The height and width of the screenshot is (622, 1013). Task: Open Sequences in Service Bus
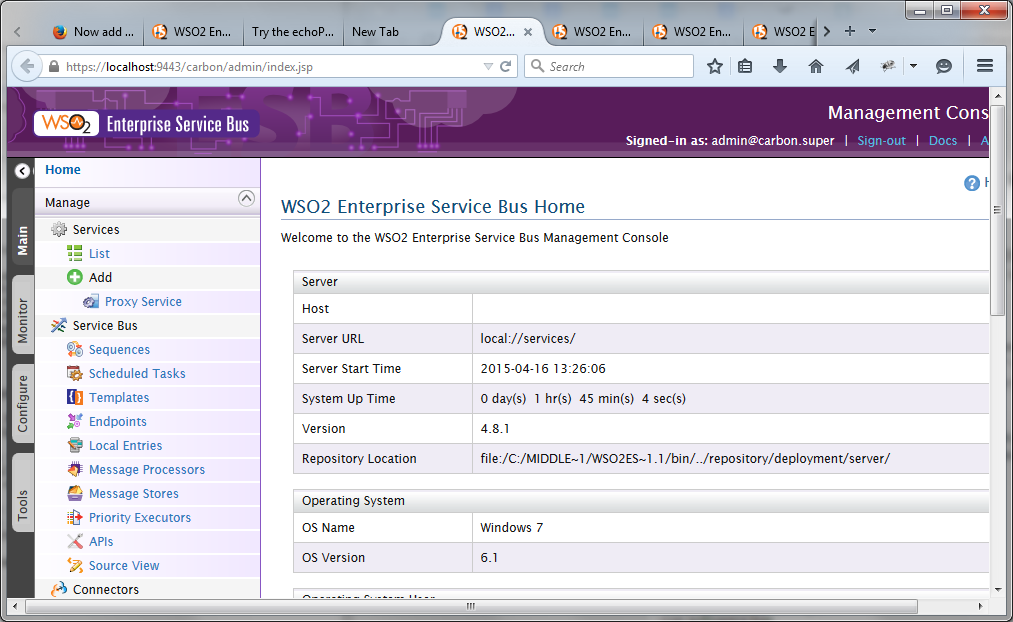pos(119,349)
